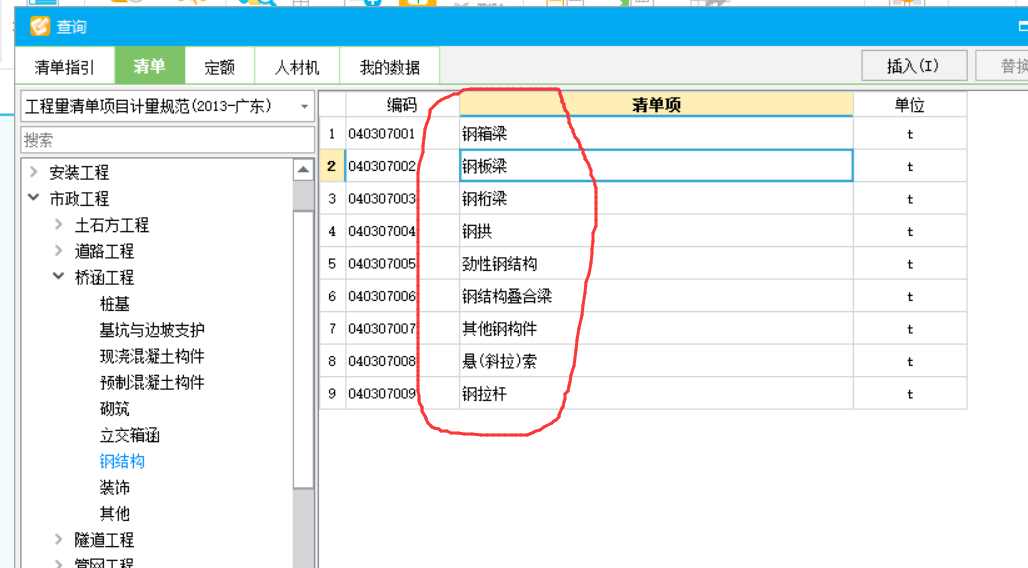The width and height of the screenshot is (1028, 568).
Task: Select 桩基 tree item
Action: pos(115,304)
